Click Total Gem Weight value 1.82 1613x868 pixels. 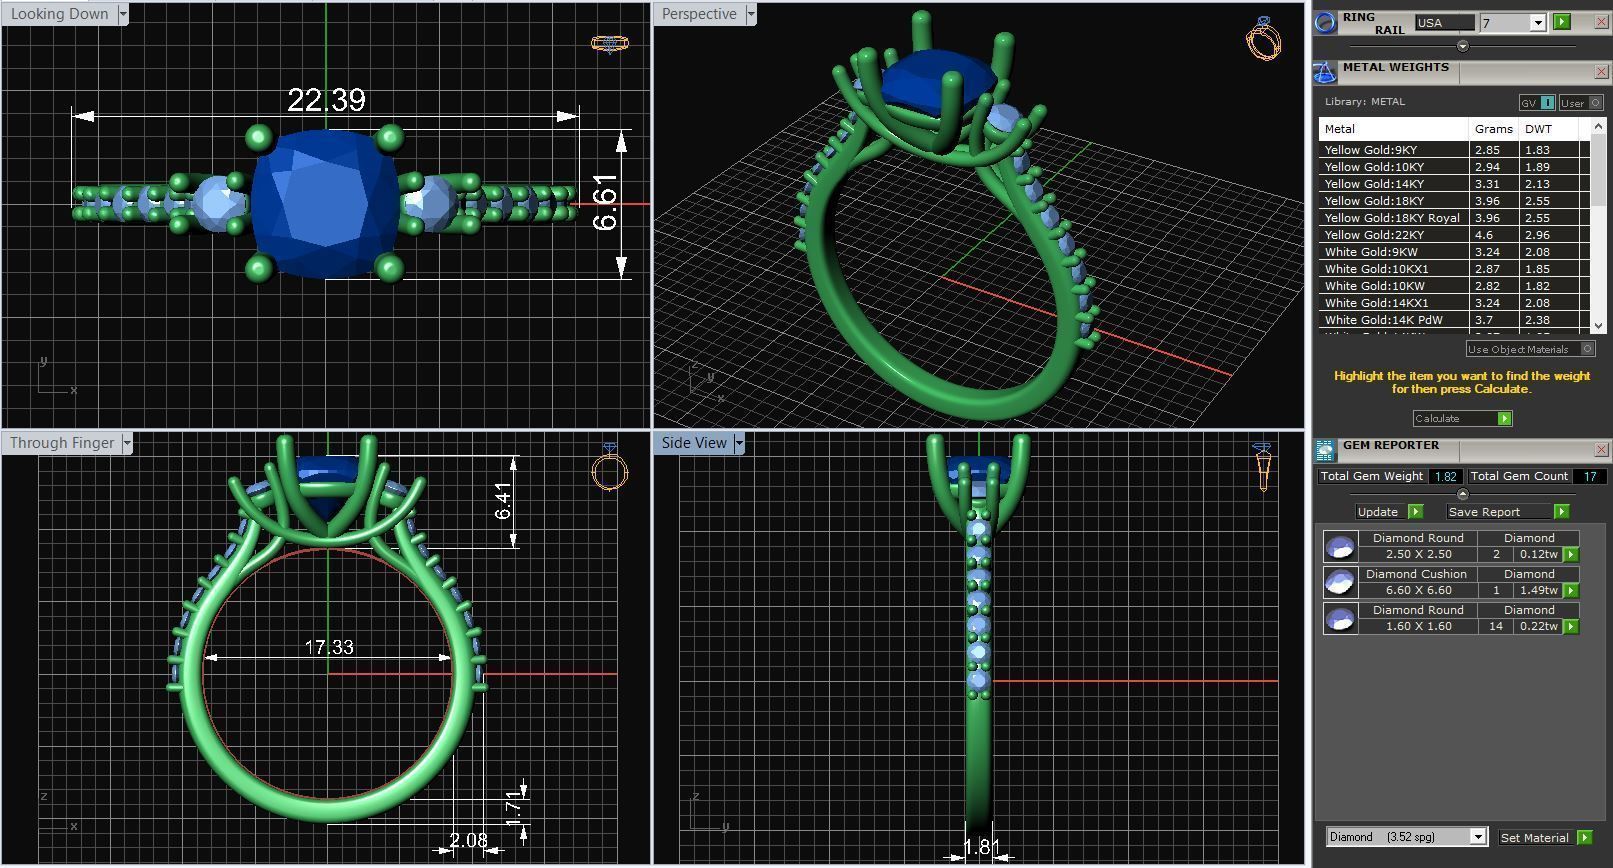1445,476
